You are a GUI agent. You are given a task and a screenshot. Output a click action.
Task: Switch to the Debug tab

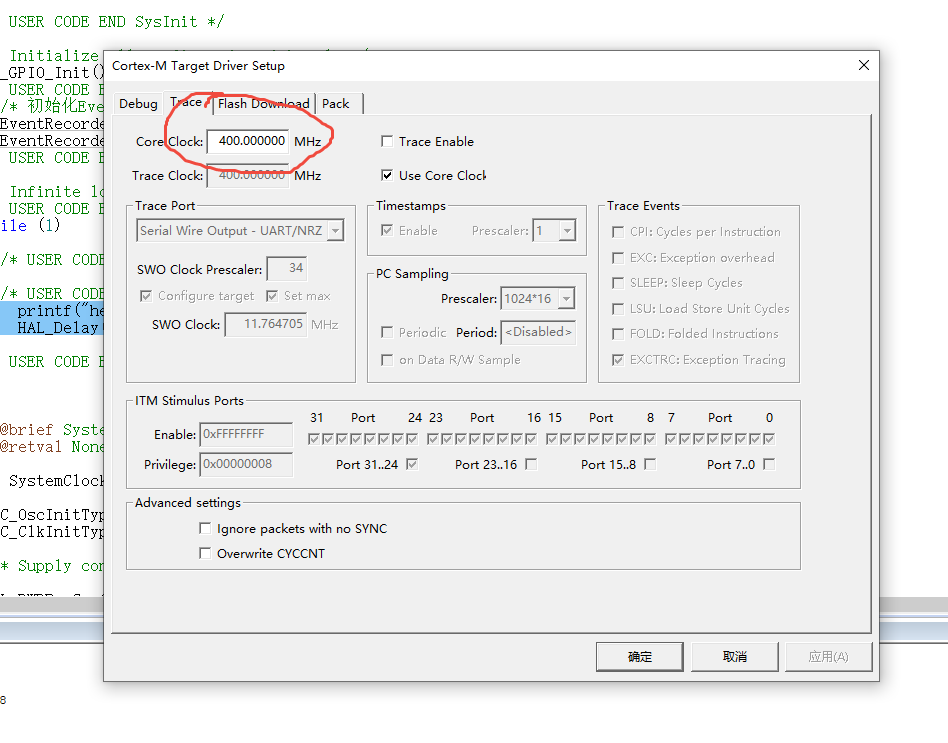pyautogui.click(x=138, y=103)
